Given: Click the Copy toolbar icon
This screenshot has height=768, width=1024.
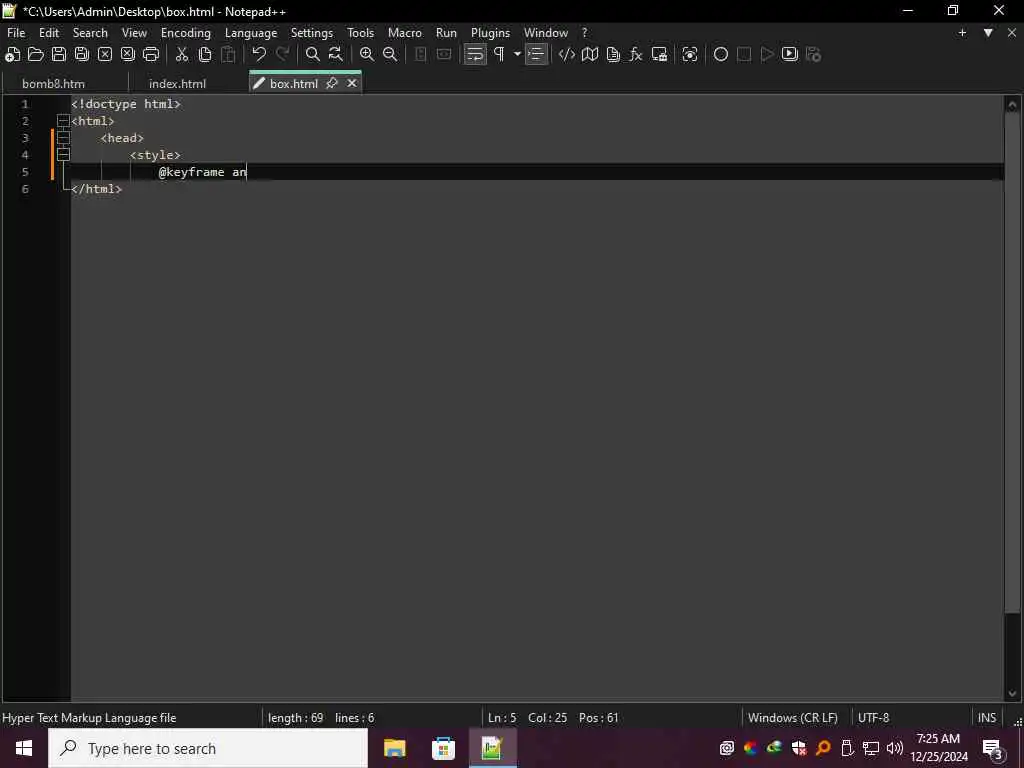Looking at the screenshot, I should pyautogui.click(x=205, y=55).
